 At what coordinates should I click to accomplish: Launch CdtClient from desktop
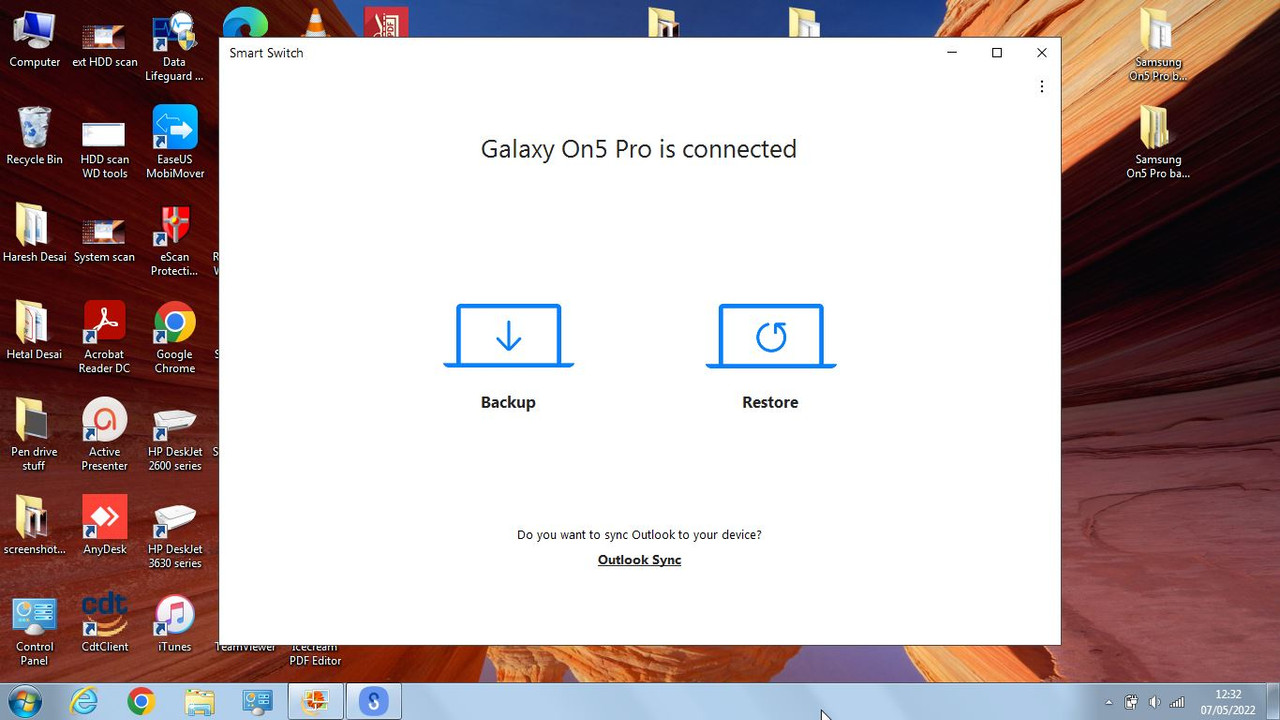(104, 623)
